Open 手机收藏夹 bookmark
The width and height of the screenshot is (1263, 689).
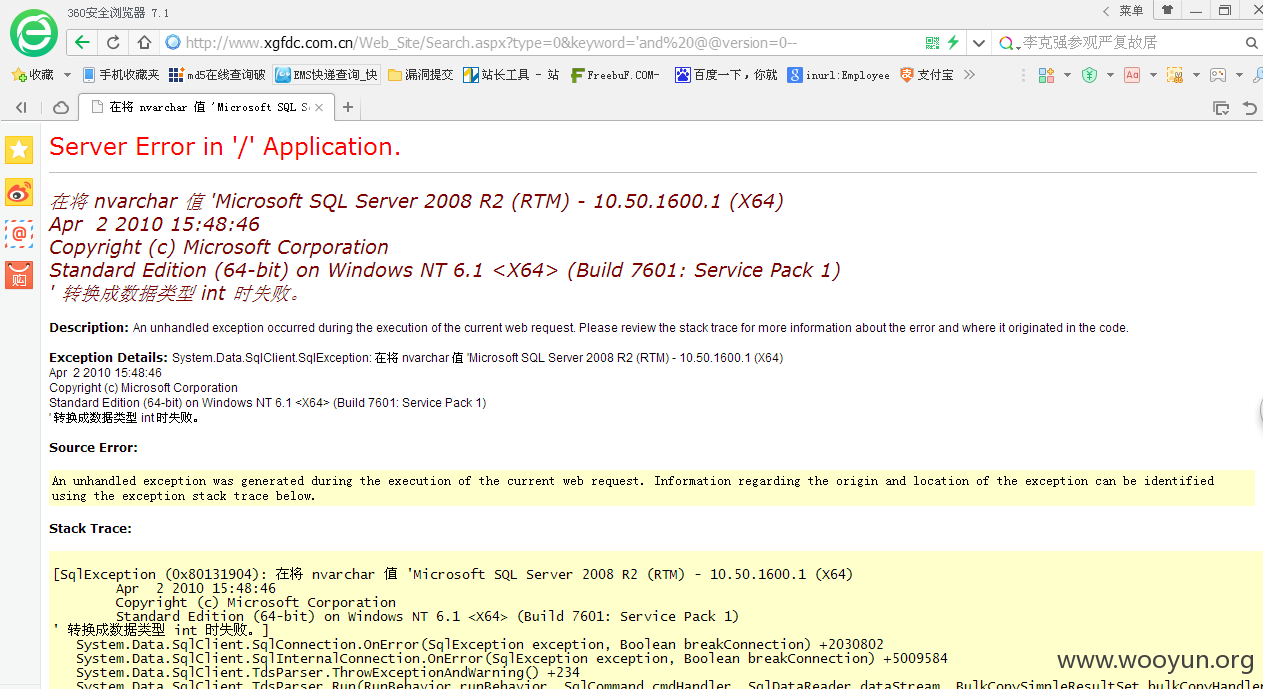click(x=121, y=75)
